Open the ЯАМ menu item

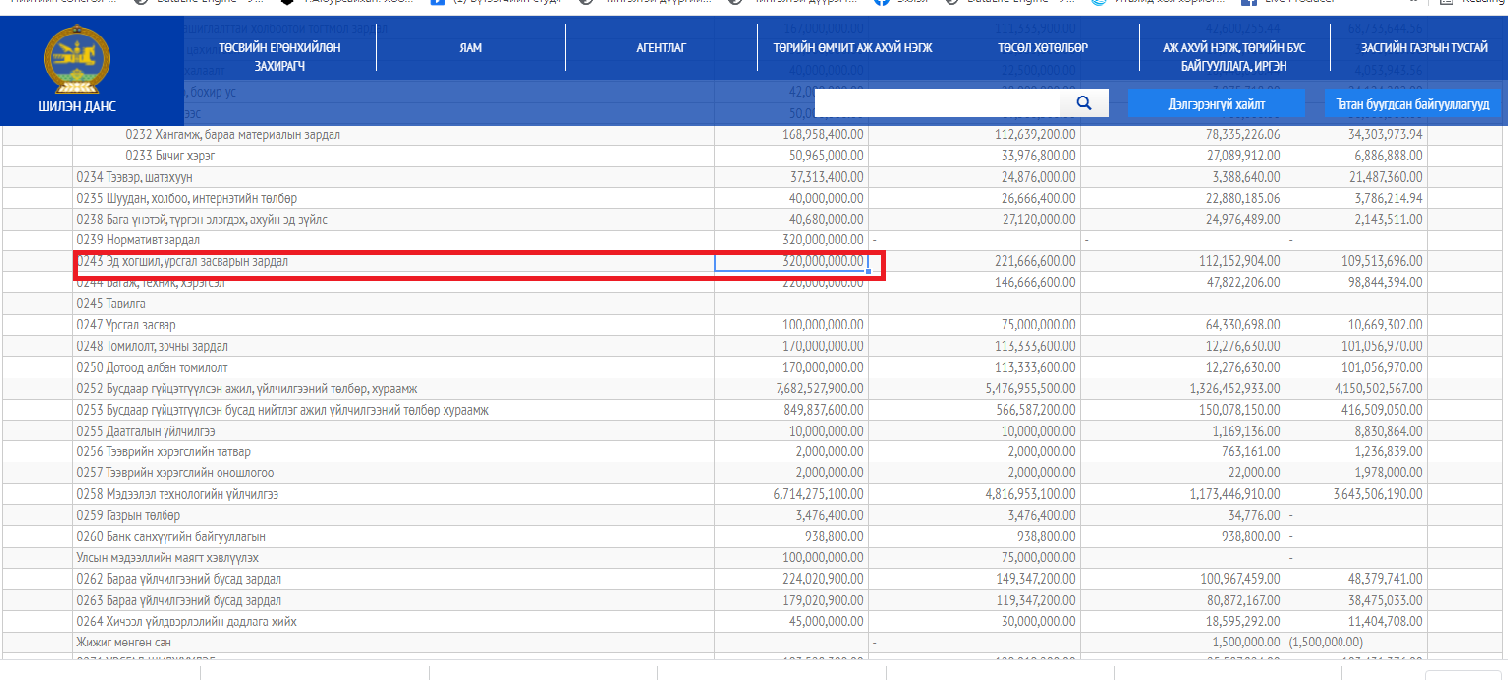coord(470,47)
